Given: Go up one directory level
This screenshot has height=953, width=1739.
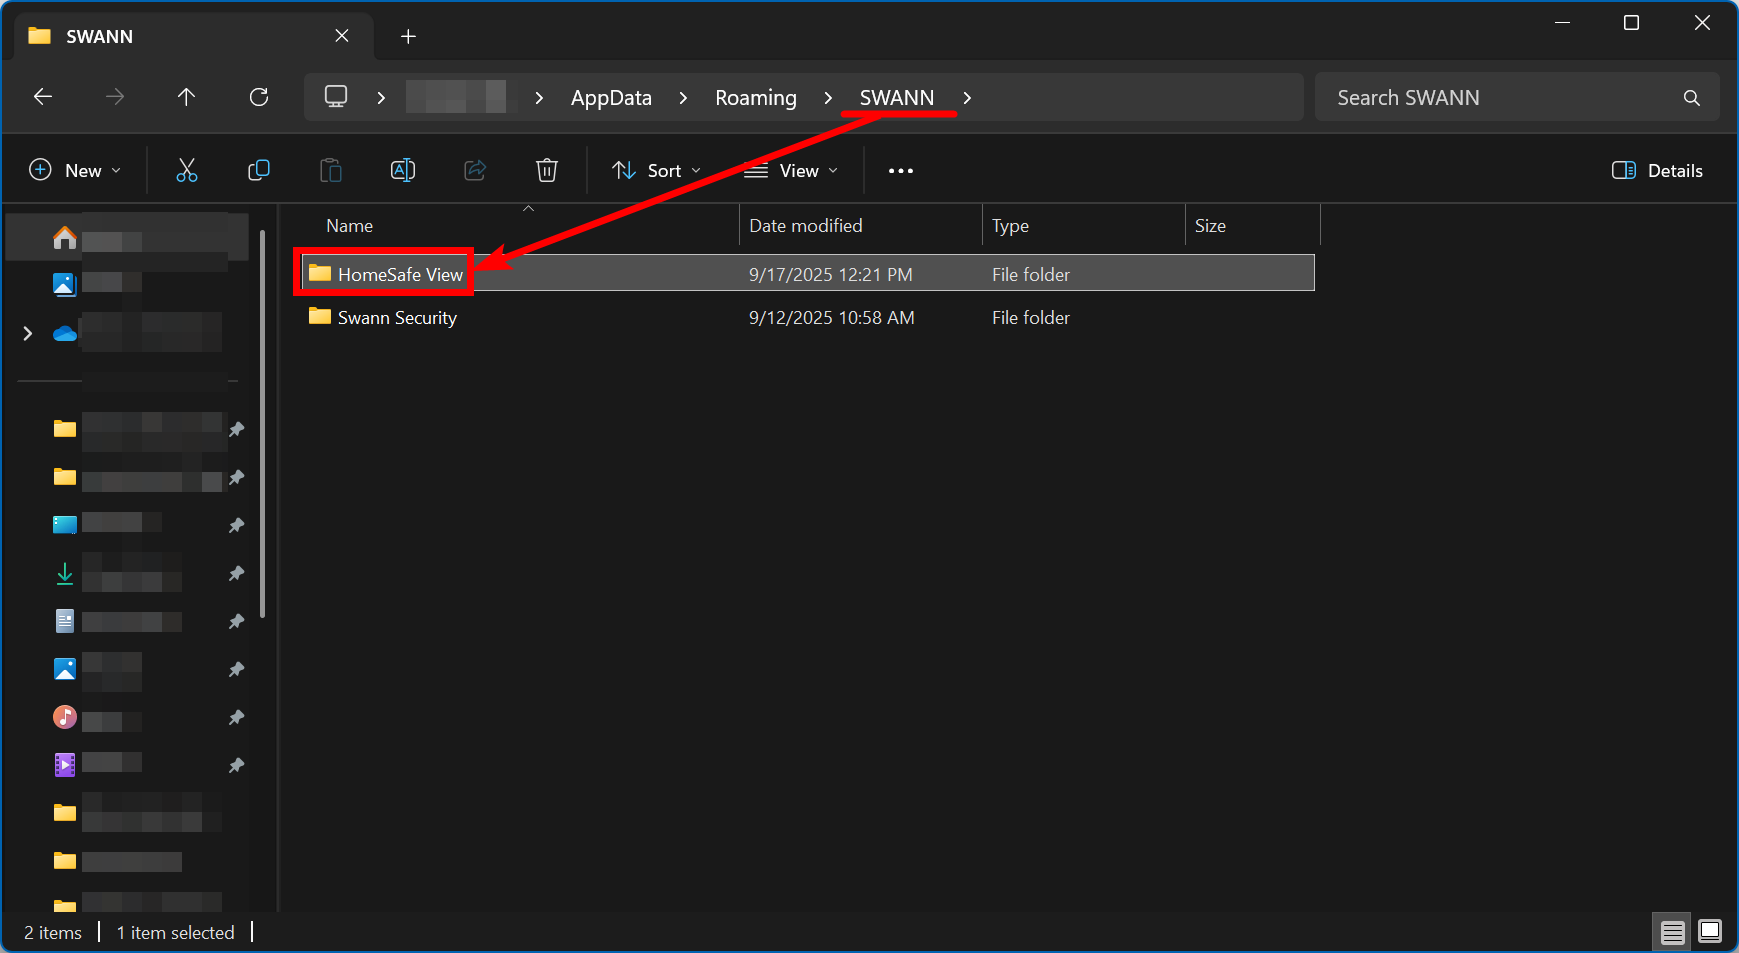Looking at the screenshot, I should click(186, 97).
